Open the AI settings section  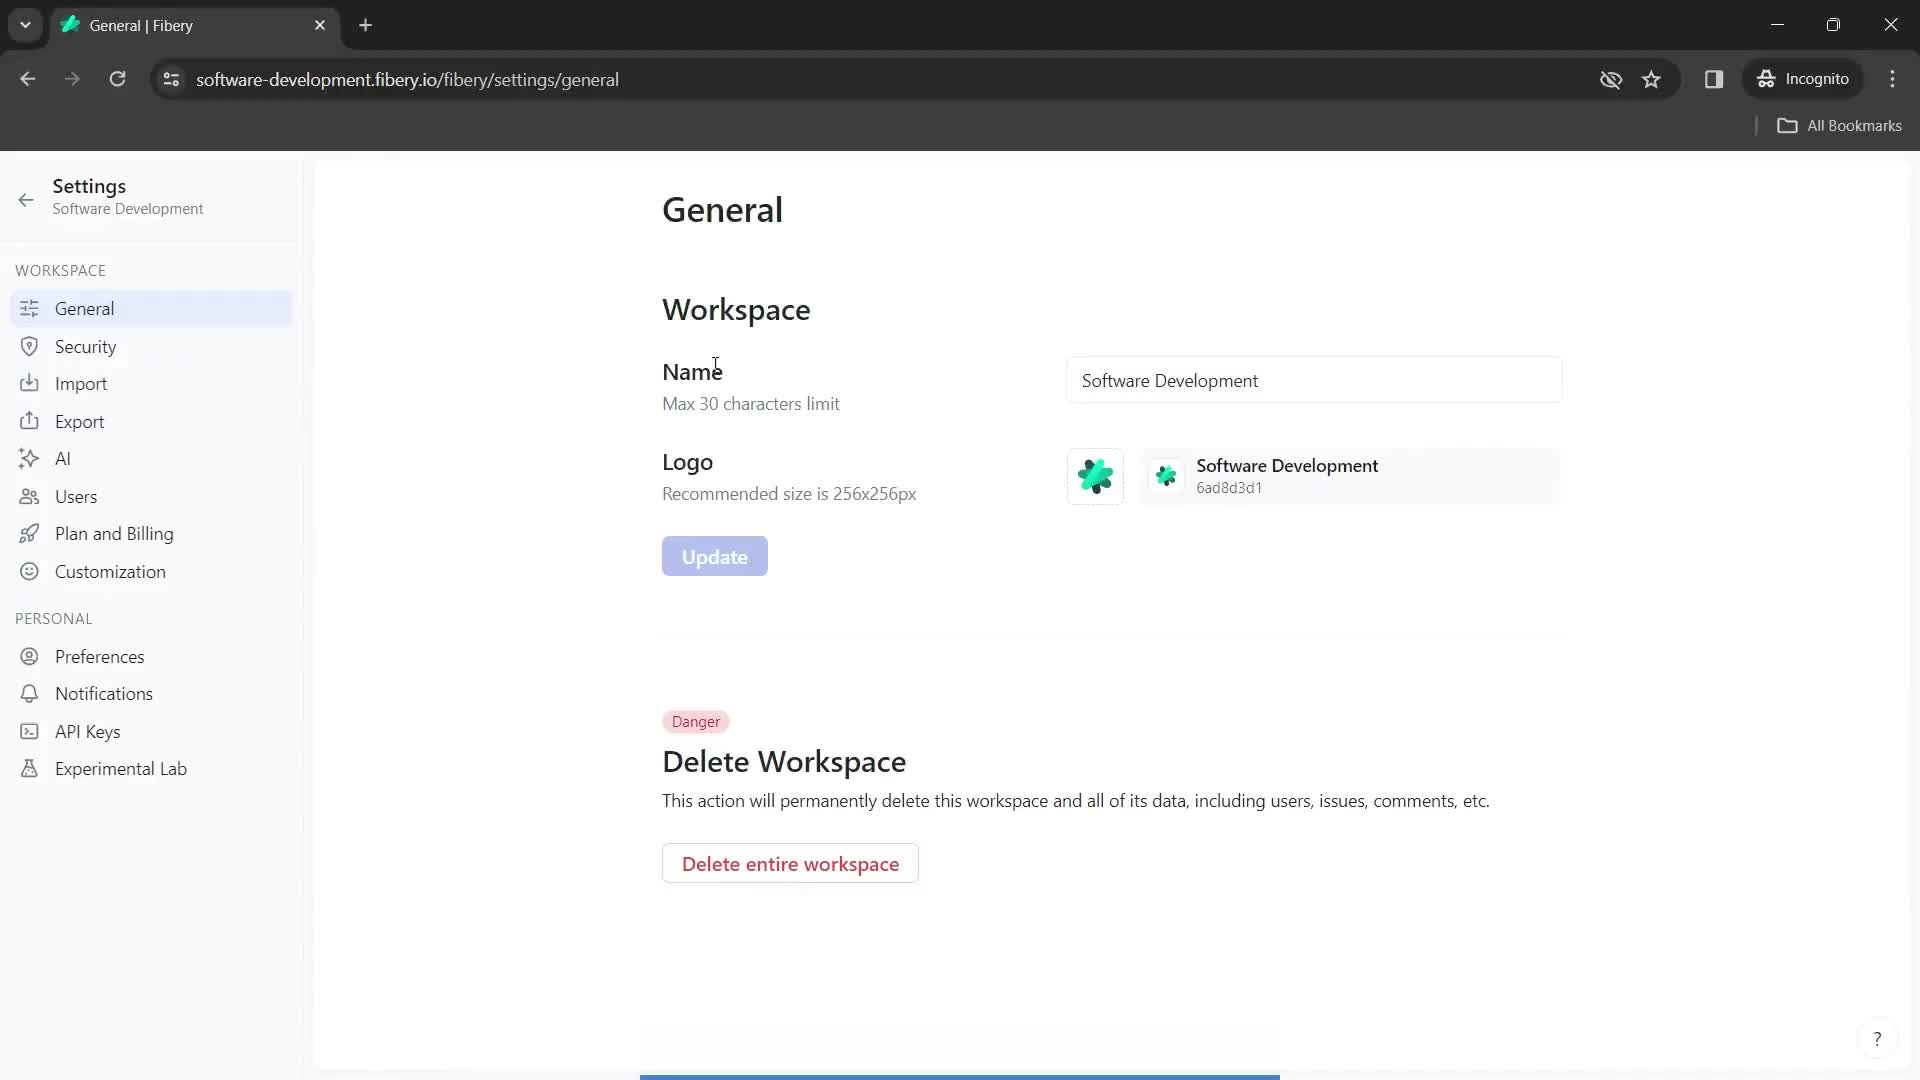(x=151, y=459)
